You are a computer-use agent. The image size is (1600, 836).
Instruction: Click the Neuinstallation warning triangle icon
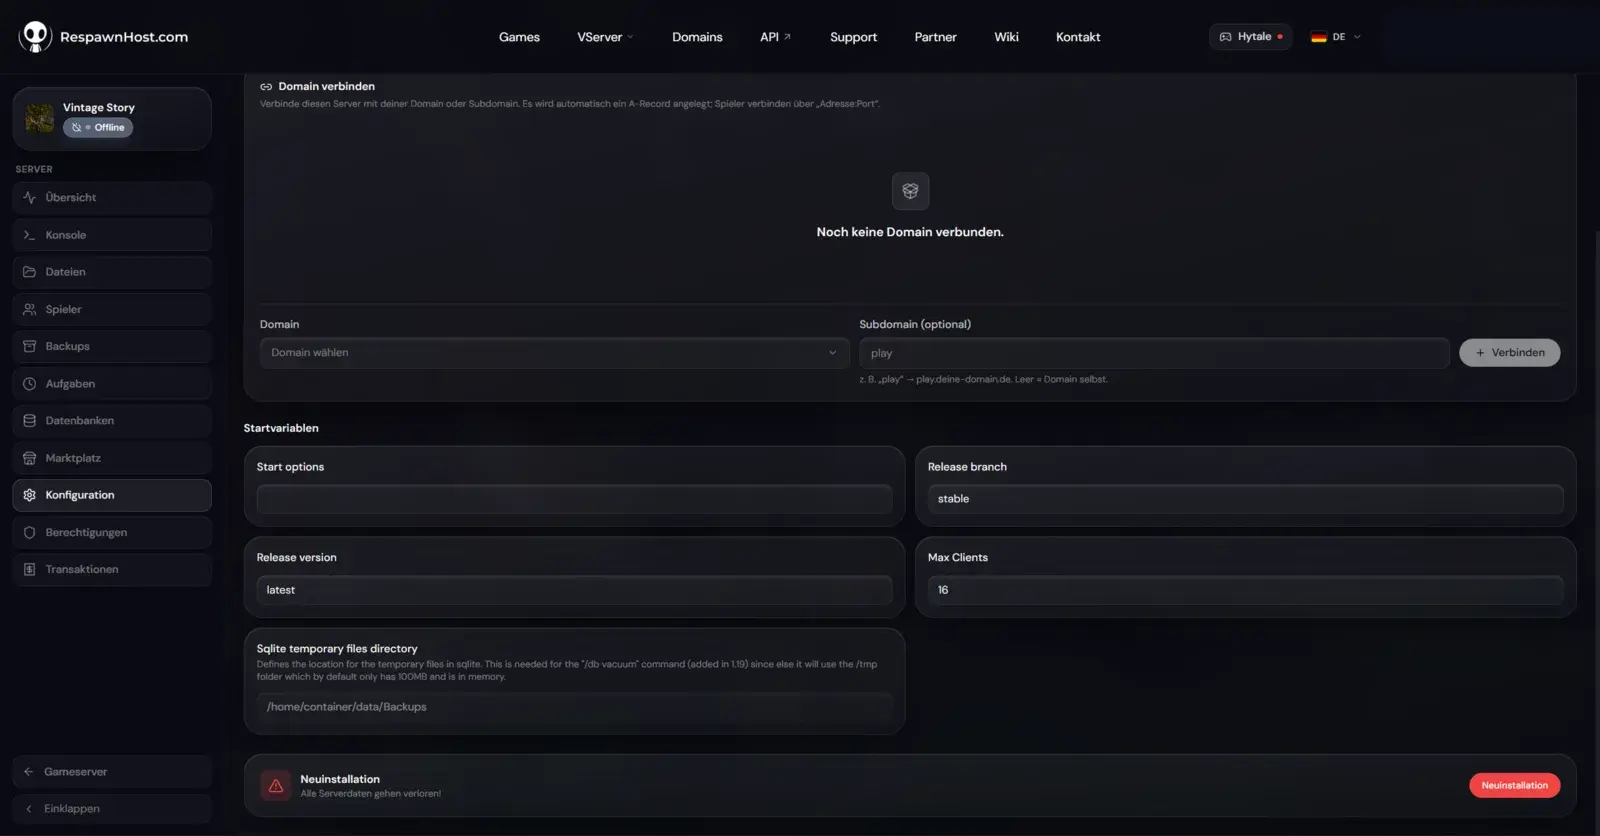click(x=276, y=786)
